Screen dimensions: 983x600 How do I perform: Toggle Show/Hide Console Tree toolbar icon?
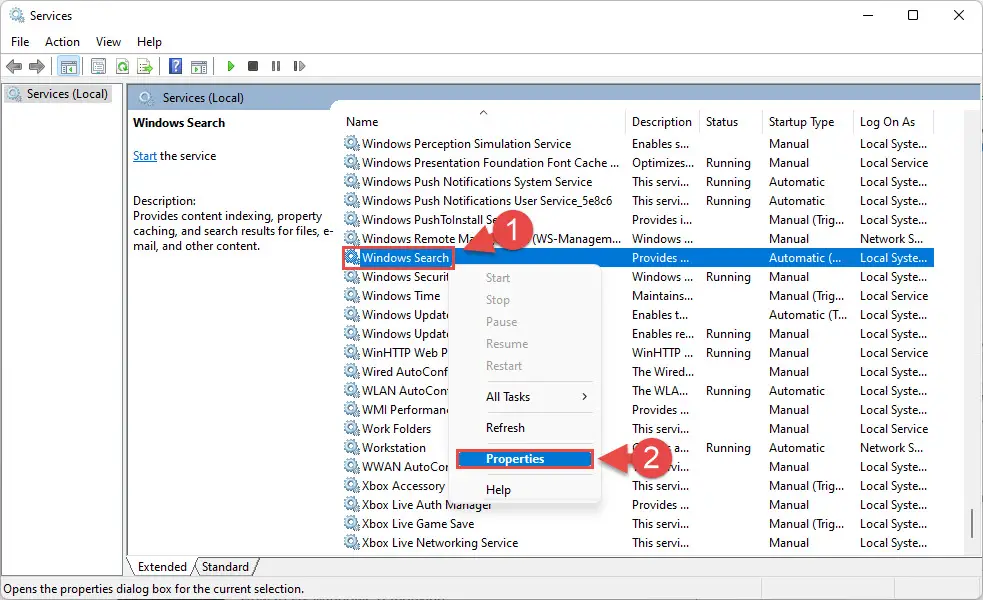click(69, 66)
